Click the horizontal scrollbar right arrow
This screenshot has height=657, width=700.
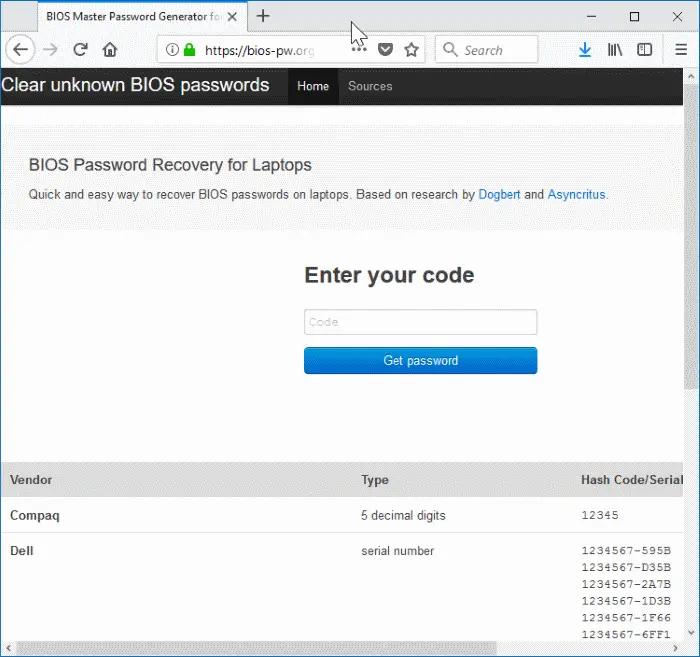point(675,648)
